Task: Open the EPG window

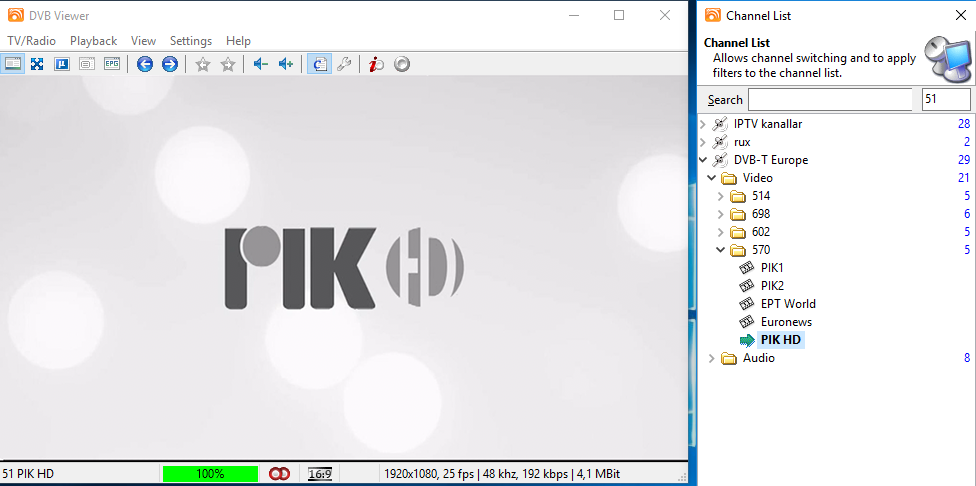Action: tap(111, 63)
